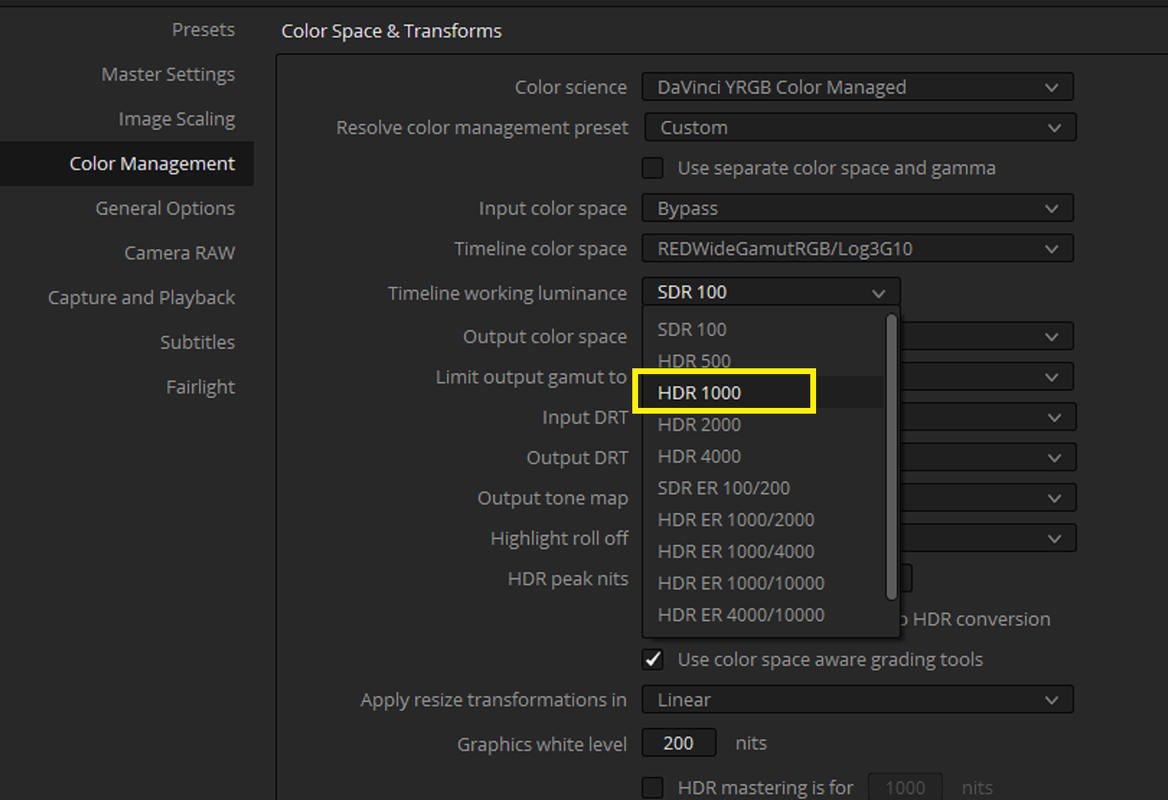The image size is (1168, 800).
Task: Enable the HDR mastering is for checkbox
Action: pos(653,787)
